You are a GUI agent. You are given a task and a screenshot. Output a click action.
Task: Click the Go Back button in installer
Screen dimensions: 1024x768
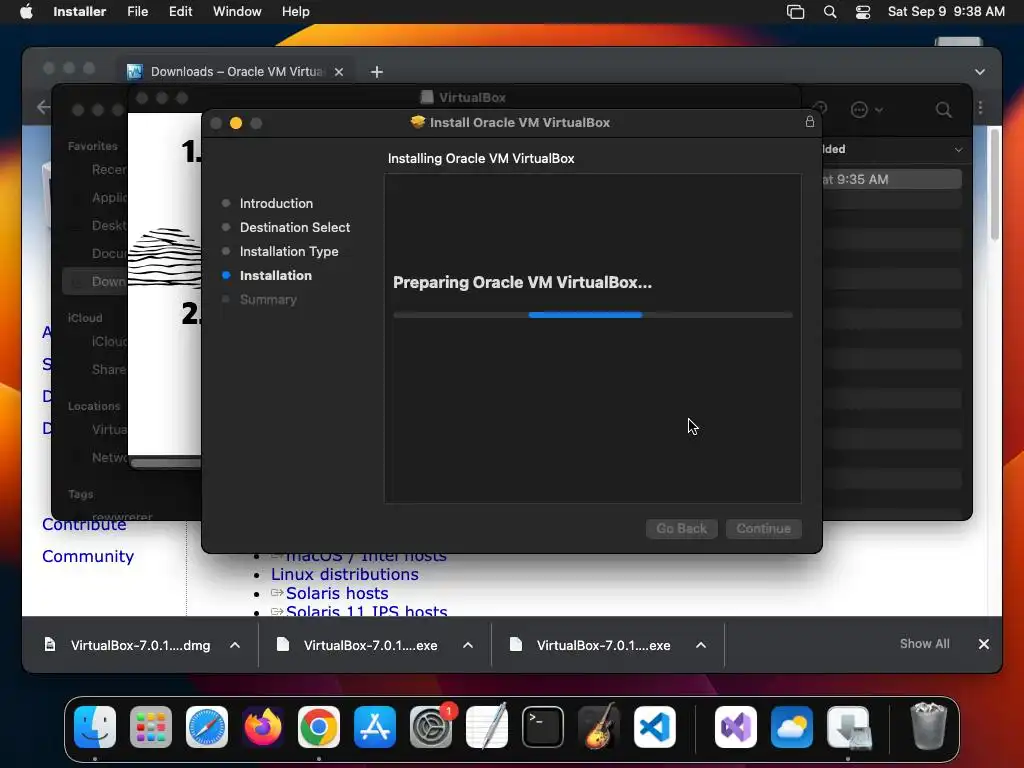click(681, 528)
